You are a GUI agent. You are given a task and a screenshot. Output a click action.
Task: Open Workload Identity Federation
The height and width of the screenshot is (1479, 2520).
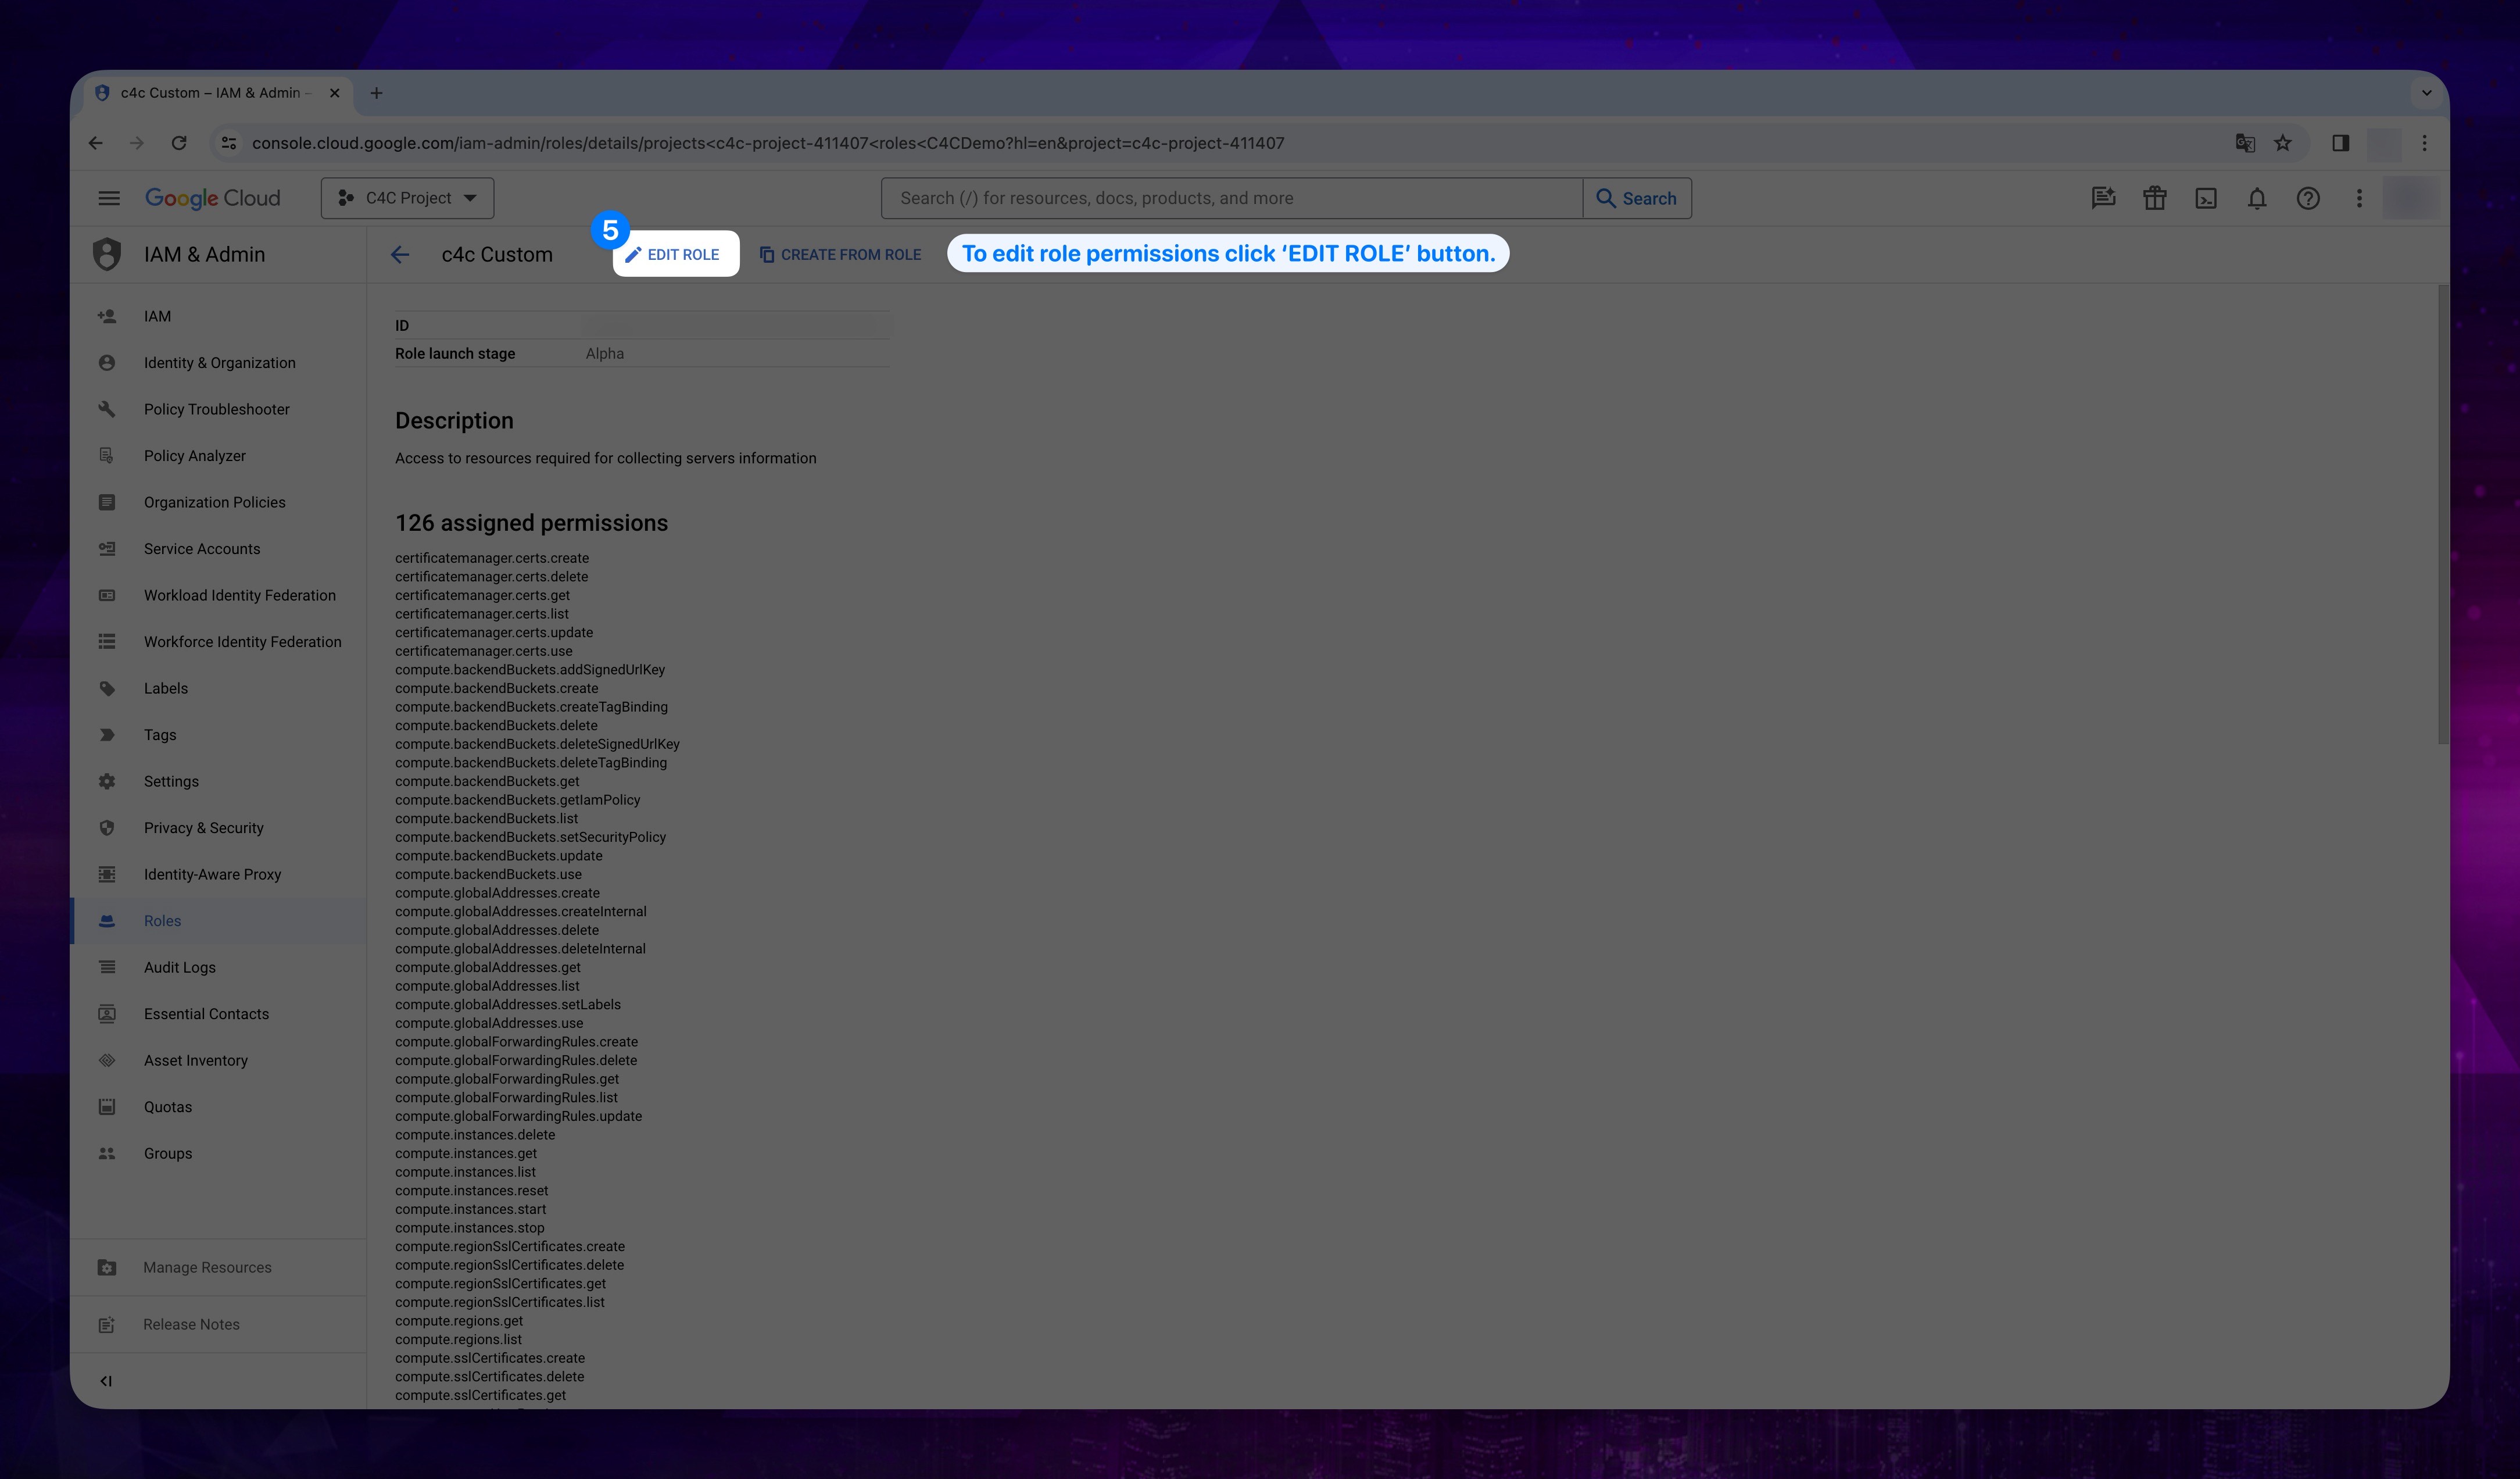(218, 595)
